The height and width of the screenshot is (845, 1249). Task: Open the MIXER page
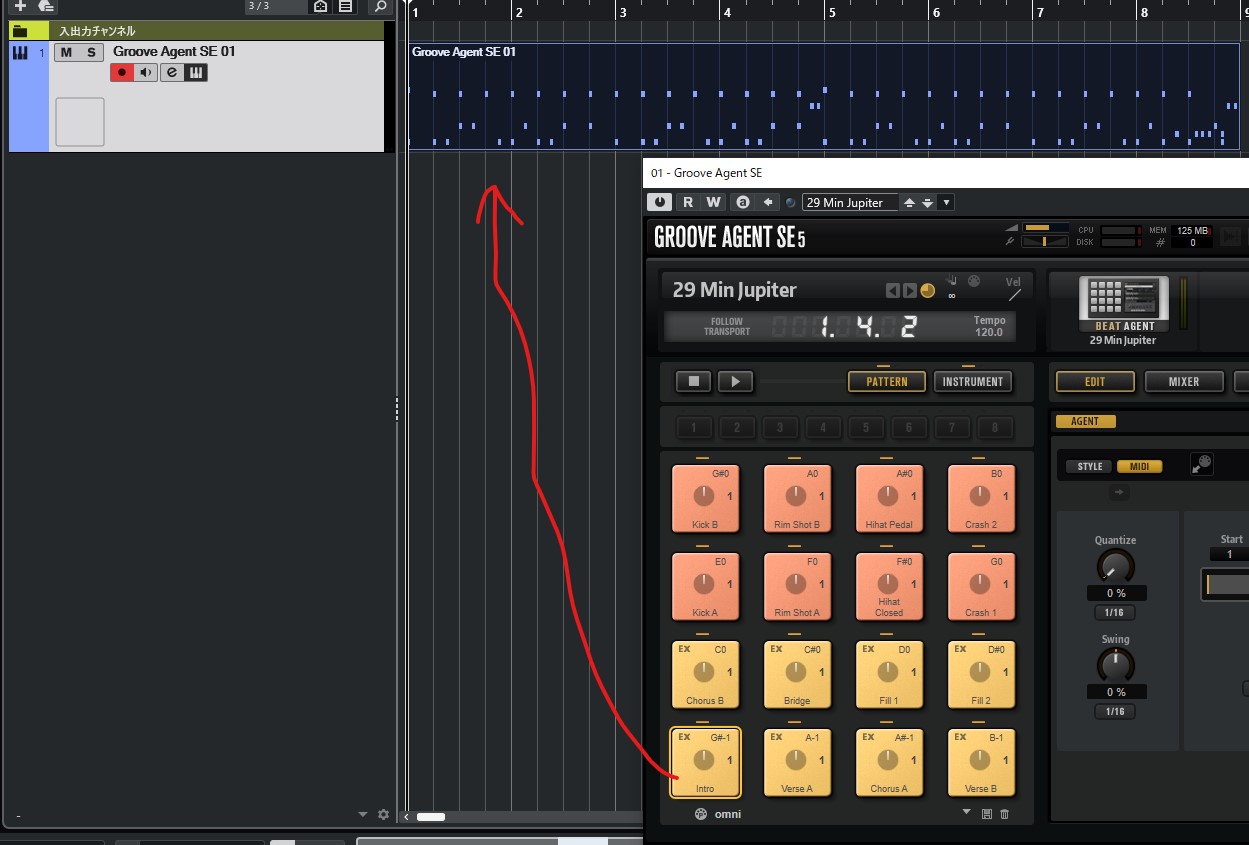pyautogui.click(x=1184, y=381)
